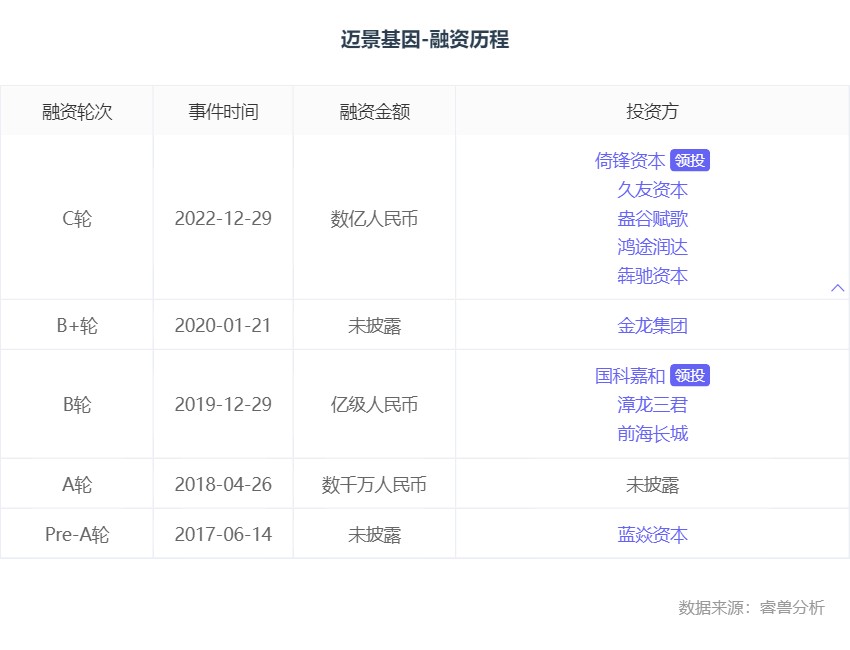Open investor link 前海长城

pos(652,434)
